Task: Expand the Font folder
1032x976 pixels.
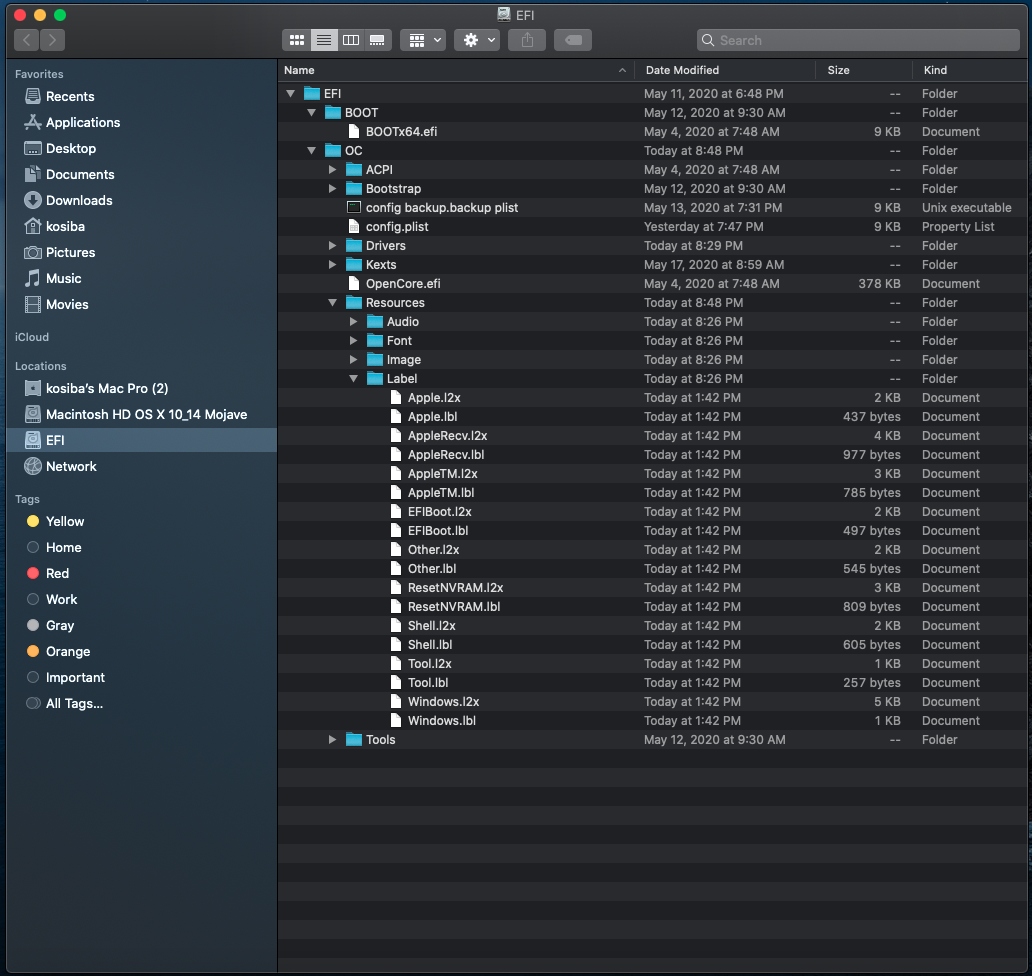Action: 353,341
